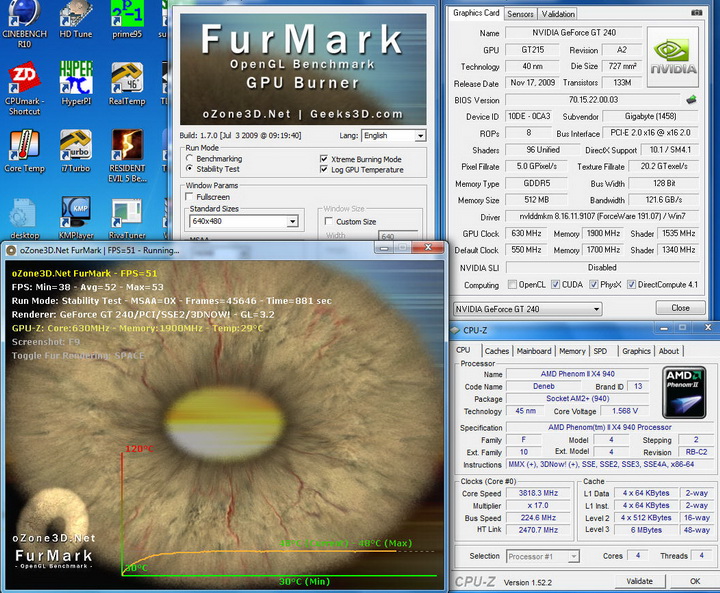
Task: Switch to the GPU-Z Validation tab
Action: pos(558,14)
